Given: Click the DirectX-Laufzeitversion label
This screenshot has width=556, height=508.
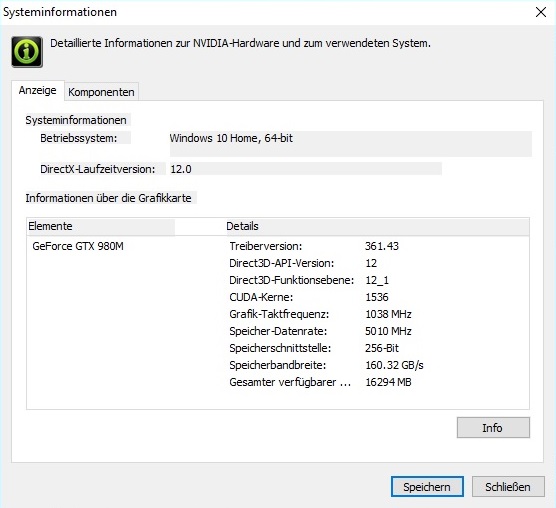Looking at the screenshot, I should [98, 169].
